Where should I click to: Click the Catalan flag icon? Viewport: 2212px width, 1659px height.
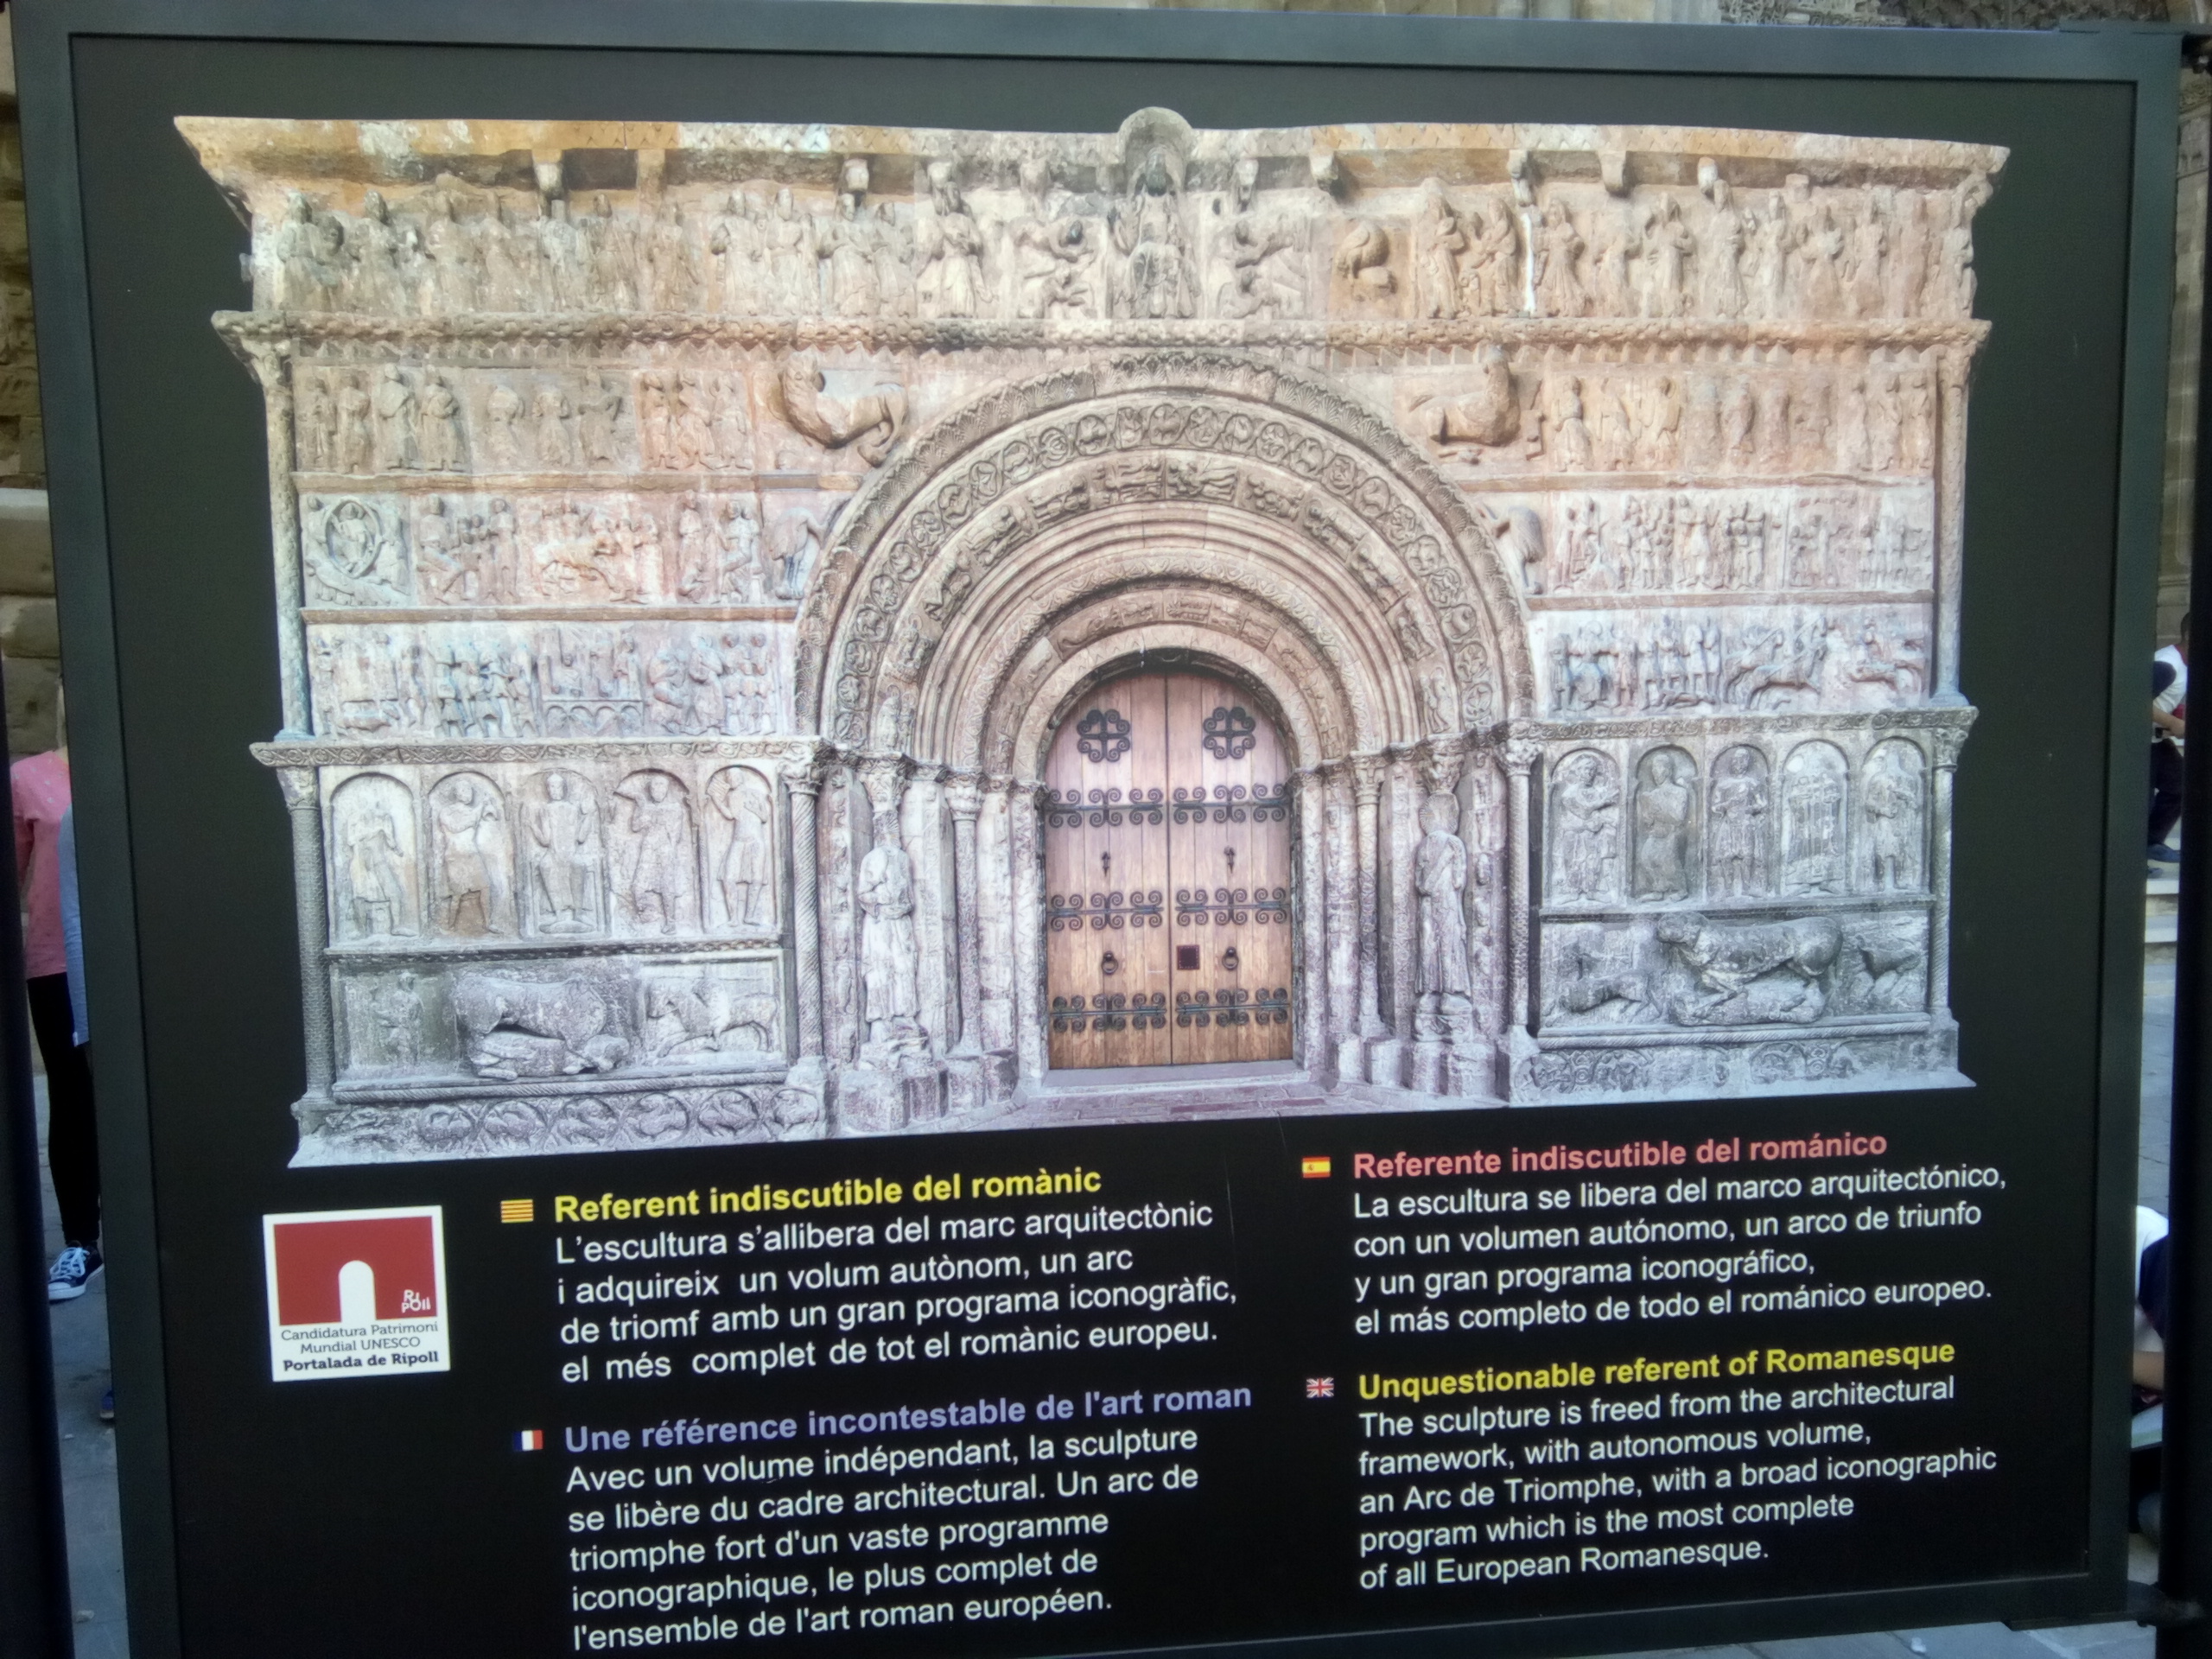point(517,1211)
